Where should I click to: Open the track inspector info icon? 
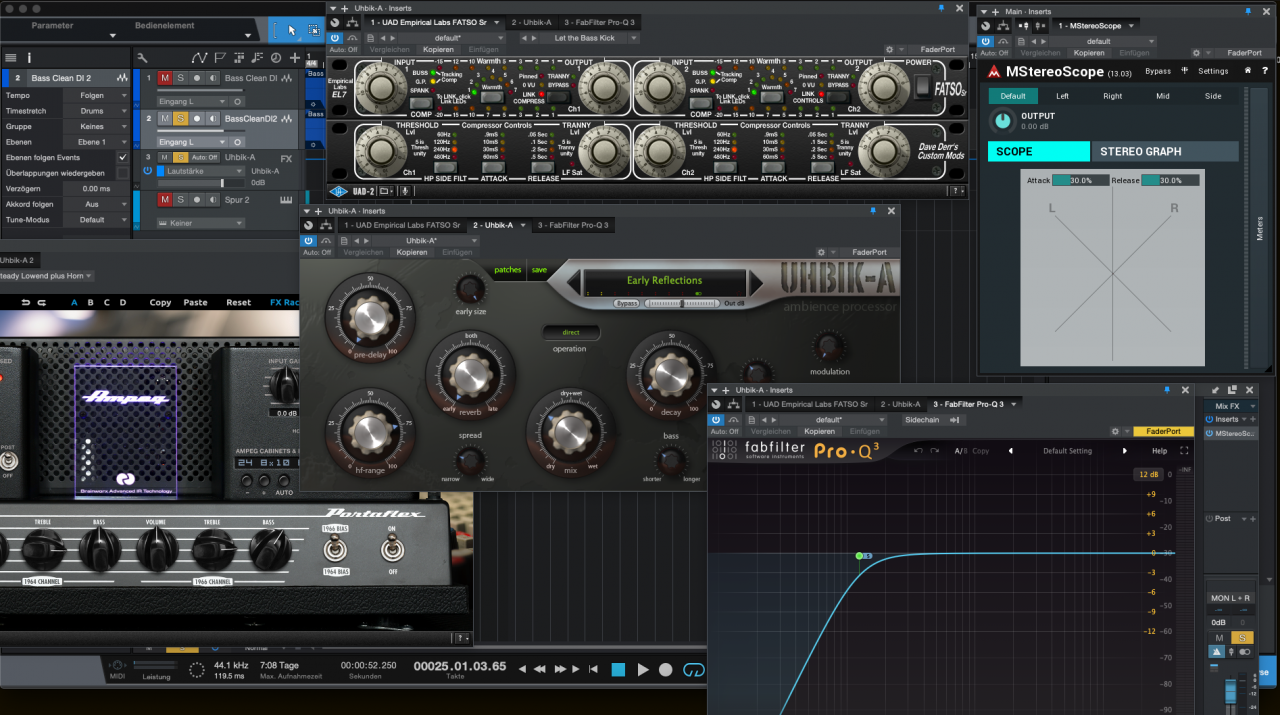tap(29, 58)
